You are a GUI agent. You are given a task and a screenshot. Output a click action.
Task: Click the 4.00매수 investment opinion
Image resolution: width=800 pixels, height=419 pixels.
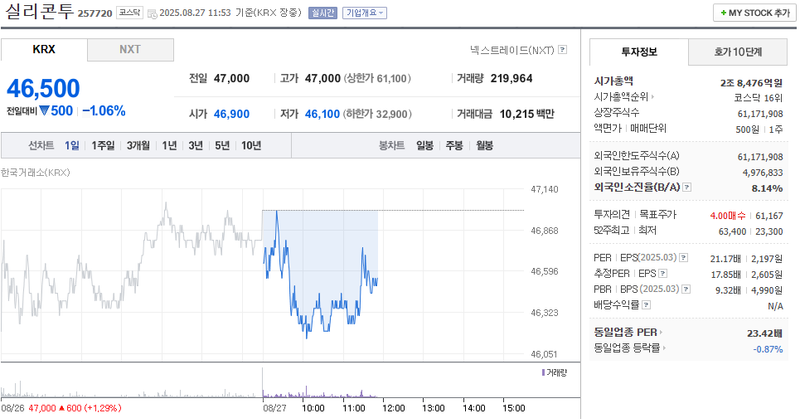pyautogui.click(x=728, y=216)
